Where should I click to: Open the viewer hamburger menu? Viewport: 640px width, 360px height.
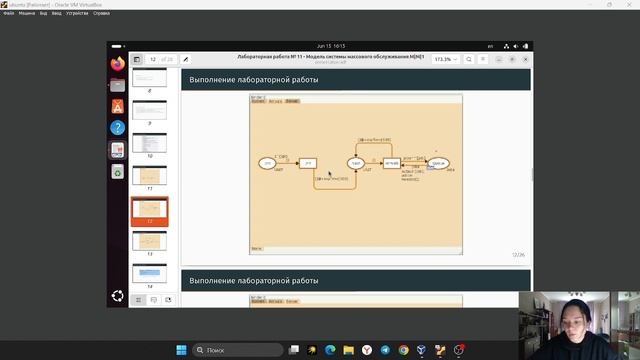click(483, 60)
